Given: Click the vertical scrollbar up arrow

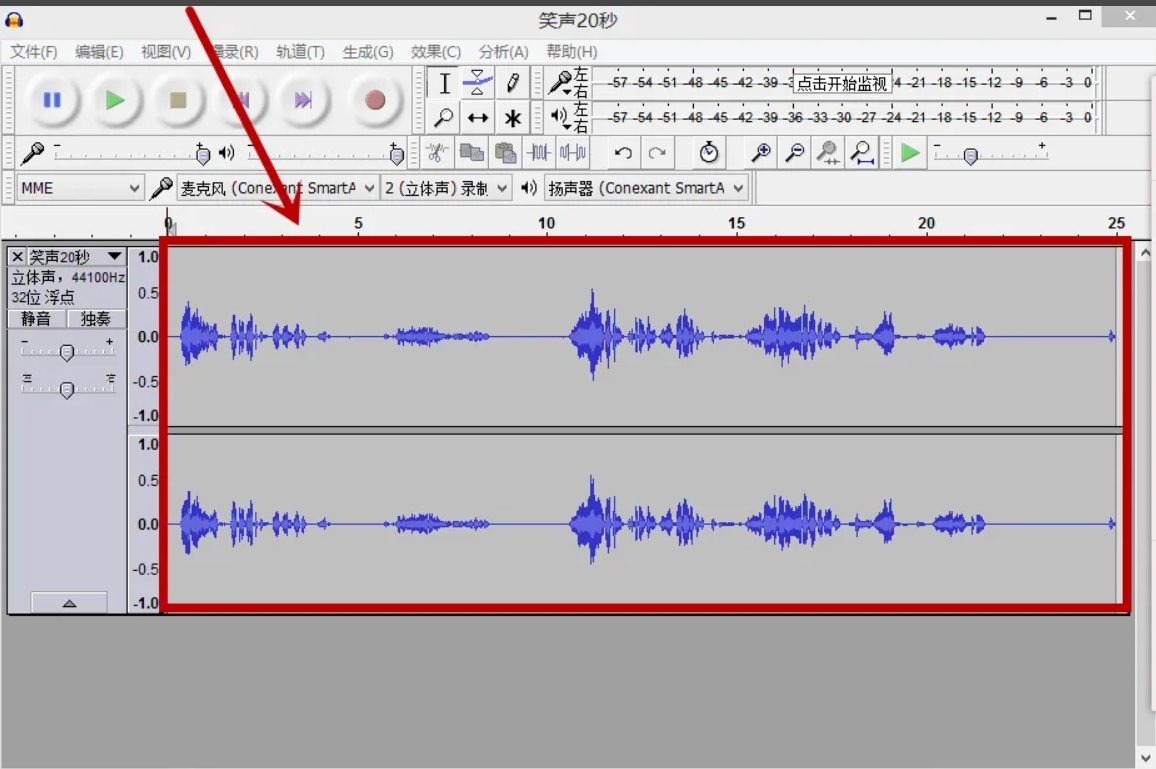Looking at the screenshot, I should coord(1145,253).
